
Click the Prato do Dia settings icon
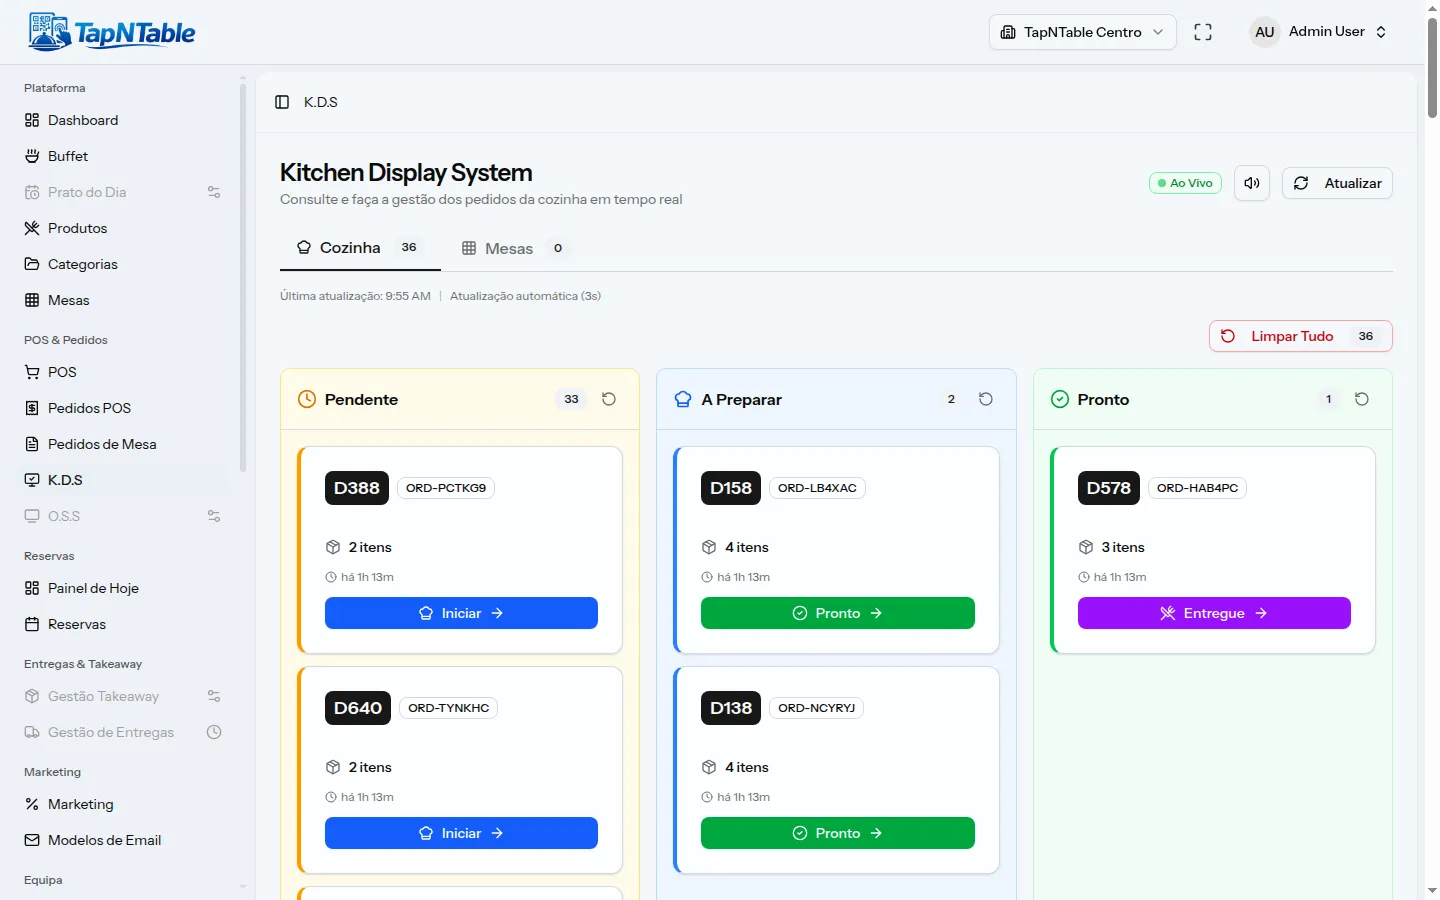[214, 192]
